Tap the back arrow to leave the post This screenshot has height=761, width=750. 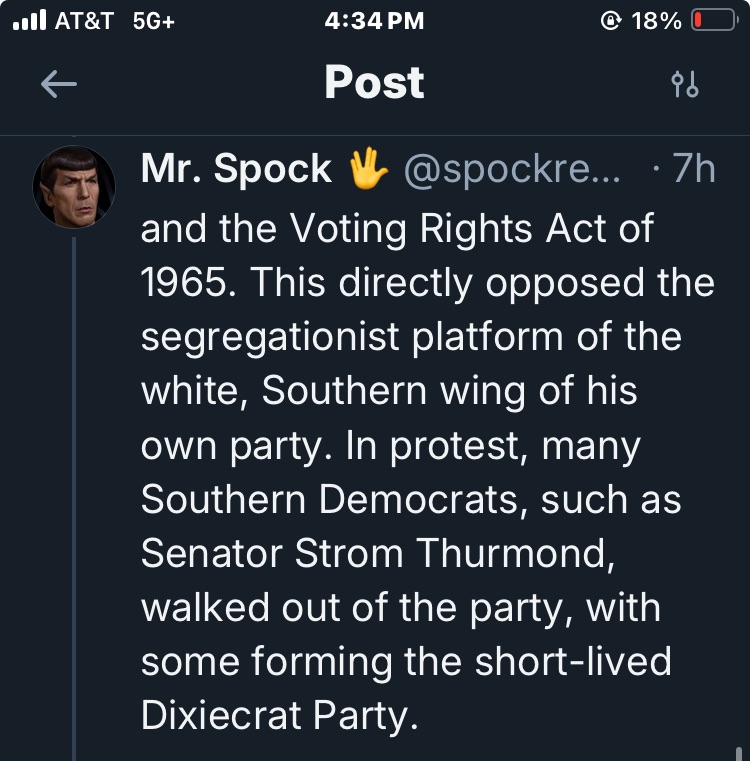click(x=59, y=85)
